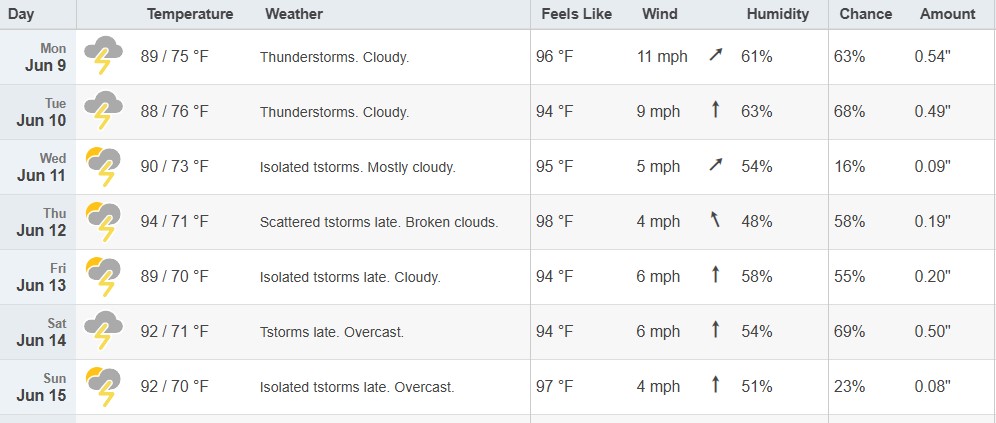The width and height of the screenshot is (996, 423).
Task: Click the sunny thunderstorm icon for Wed Jun 11
Action: (104, 166)
